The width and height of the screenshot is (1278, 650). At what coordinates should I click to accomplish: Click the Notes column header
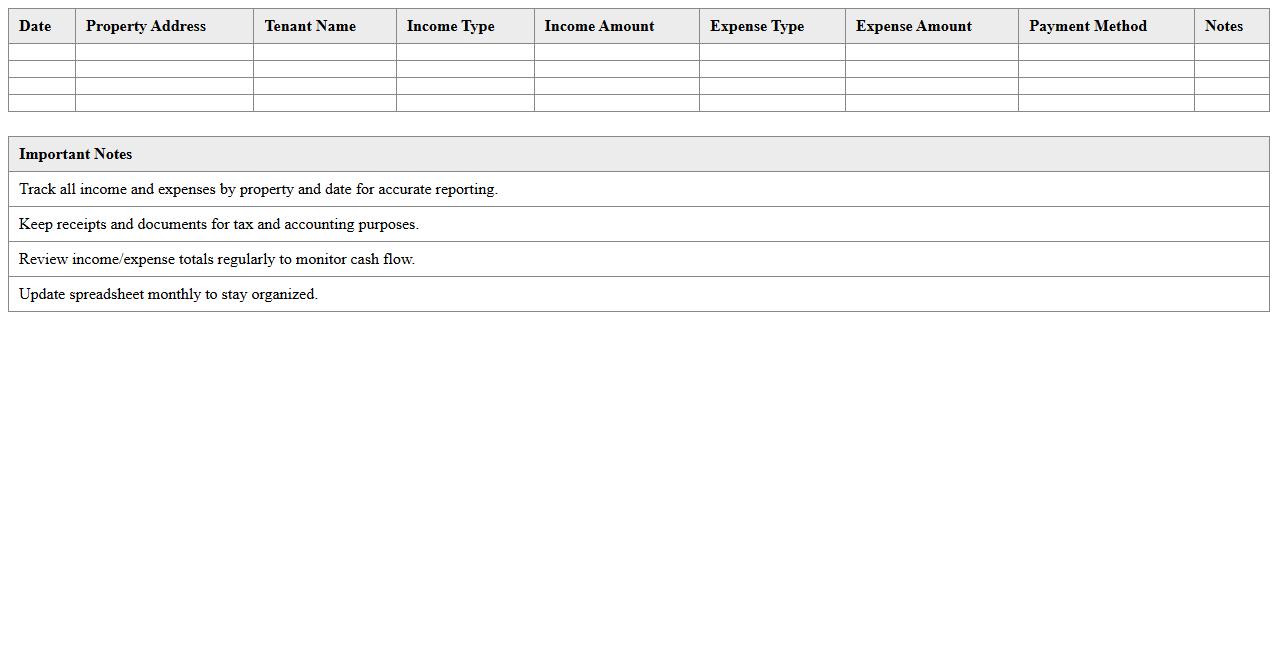1224,26
